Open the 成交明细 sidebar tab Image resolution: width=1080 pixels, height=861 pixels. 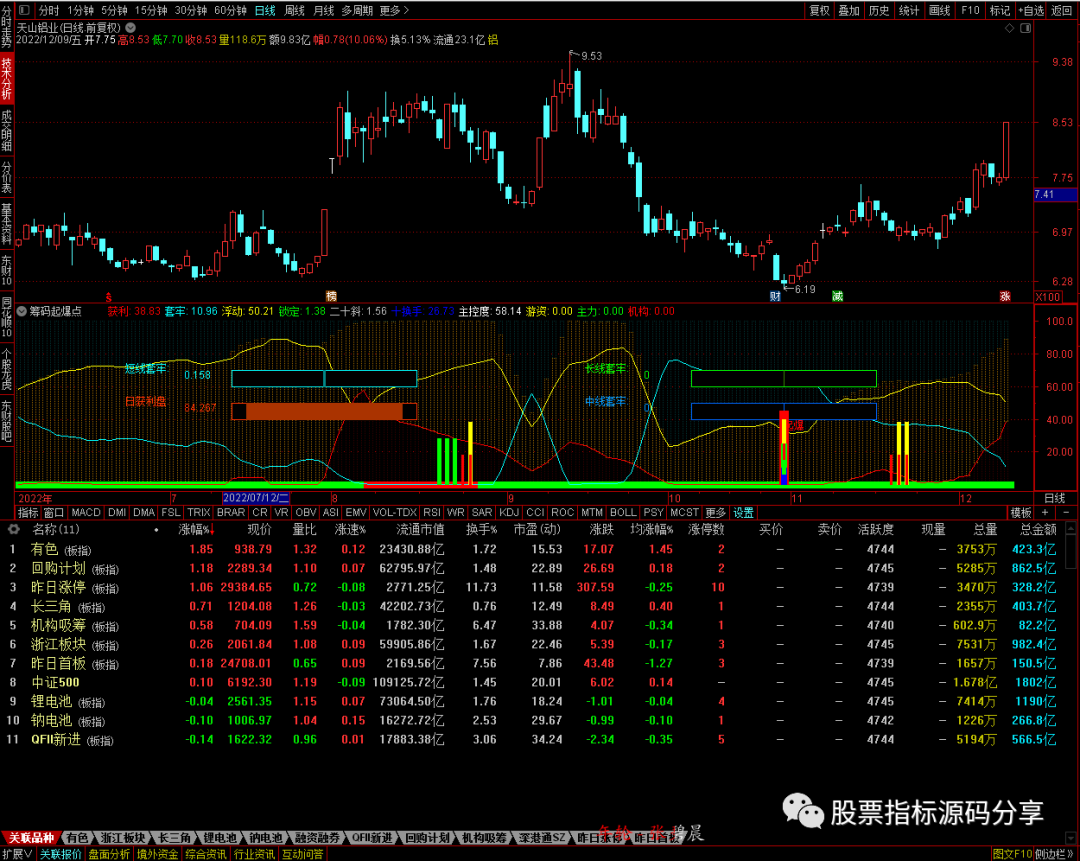[x=6, y=129]
